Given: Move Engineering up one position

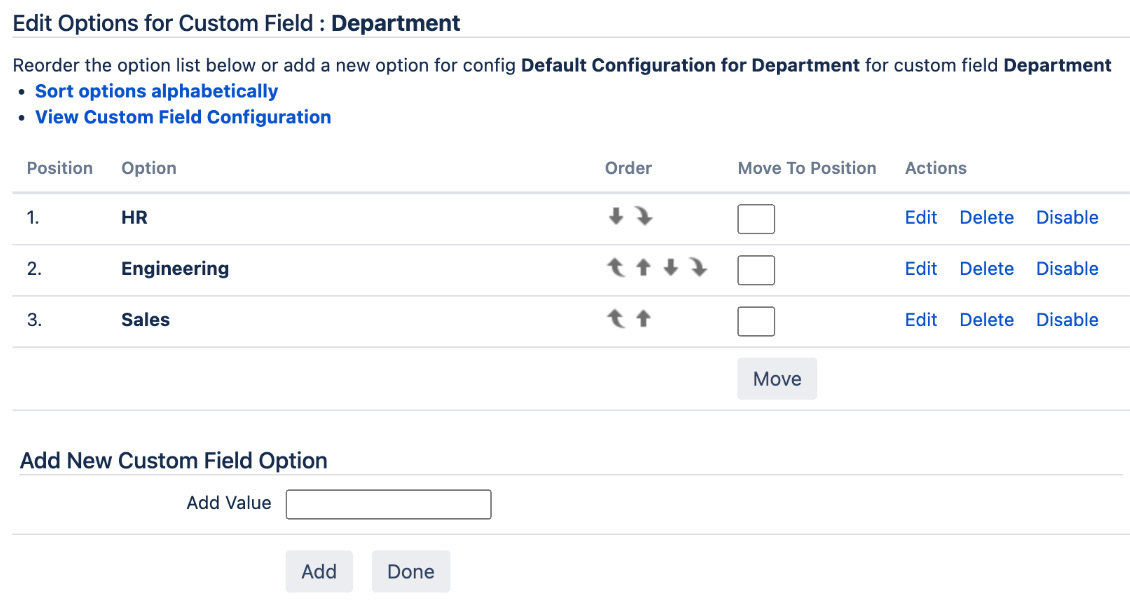Looking at the screenshot, I should [x=641, y=269].
